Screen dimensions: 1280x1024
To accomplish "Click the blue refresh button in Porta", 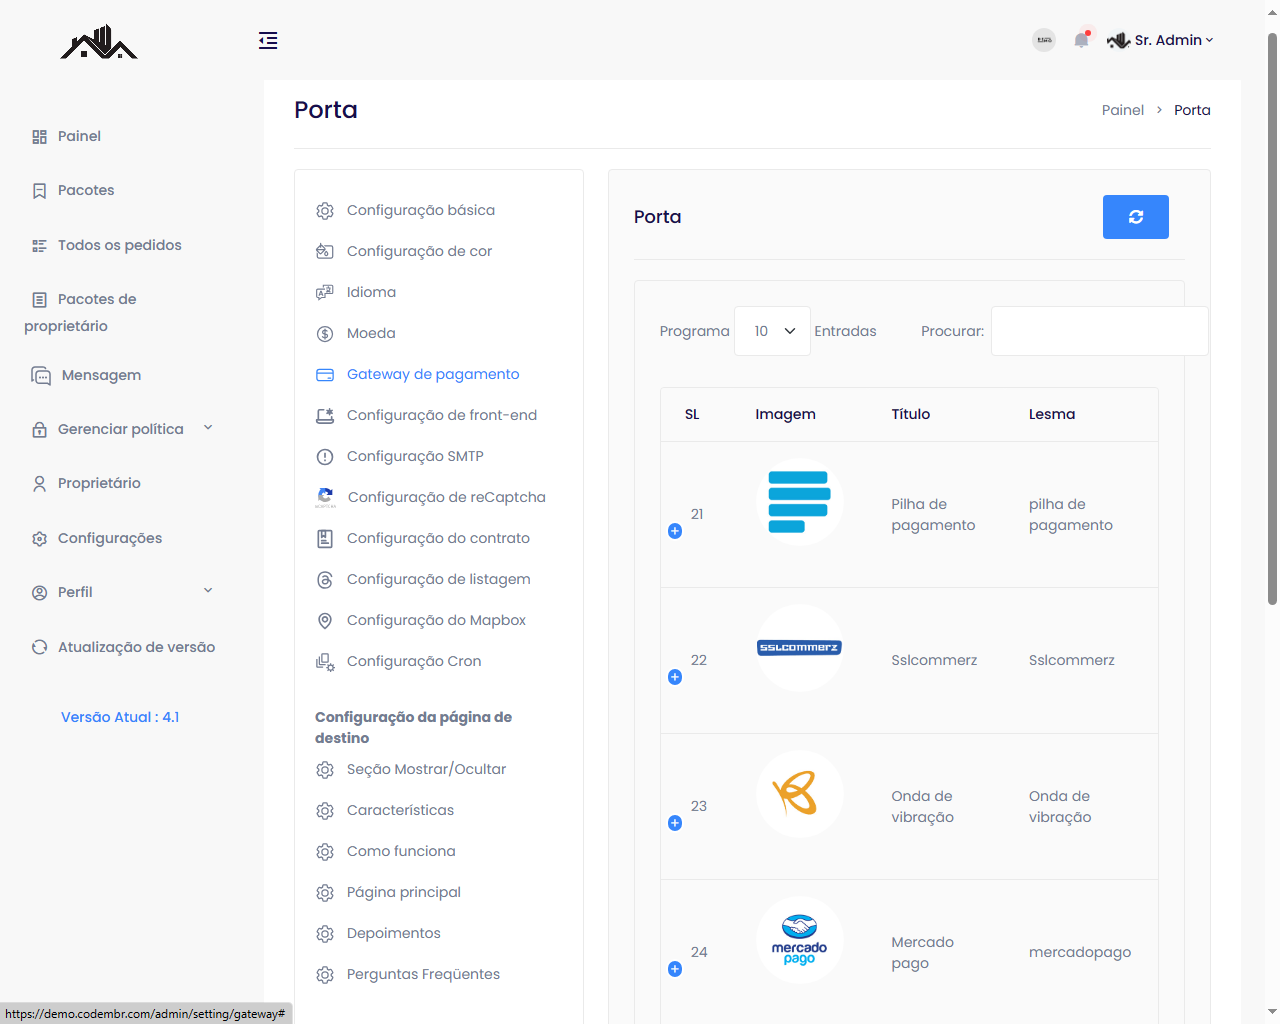I will (1135, 217).
